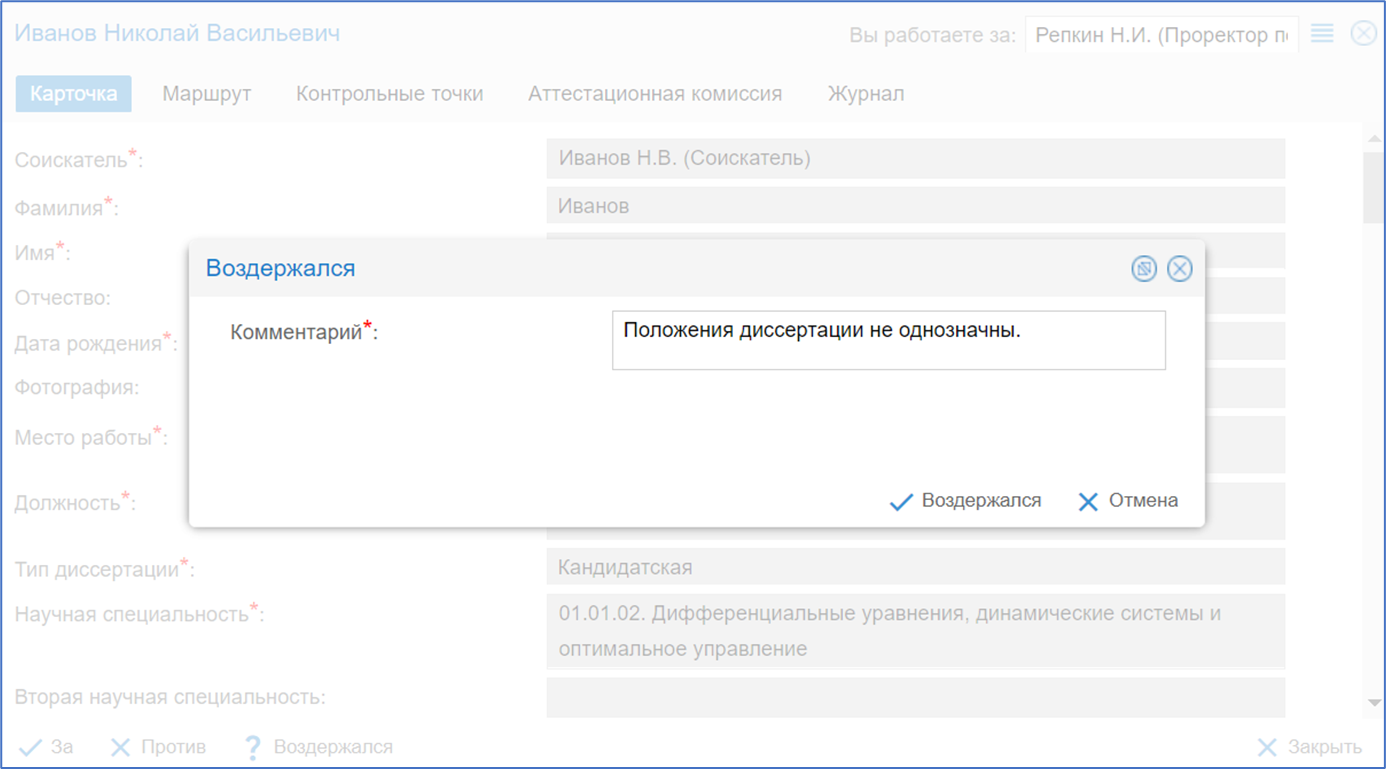Select the Карточка tab
The image size is (1386, 769).
74,94
